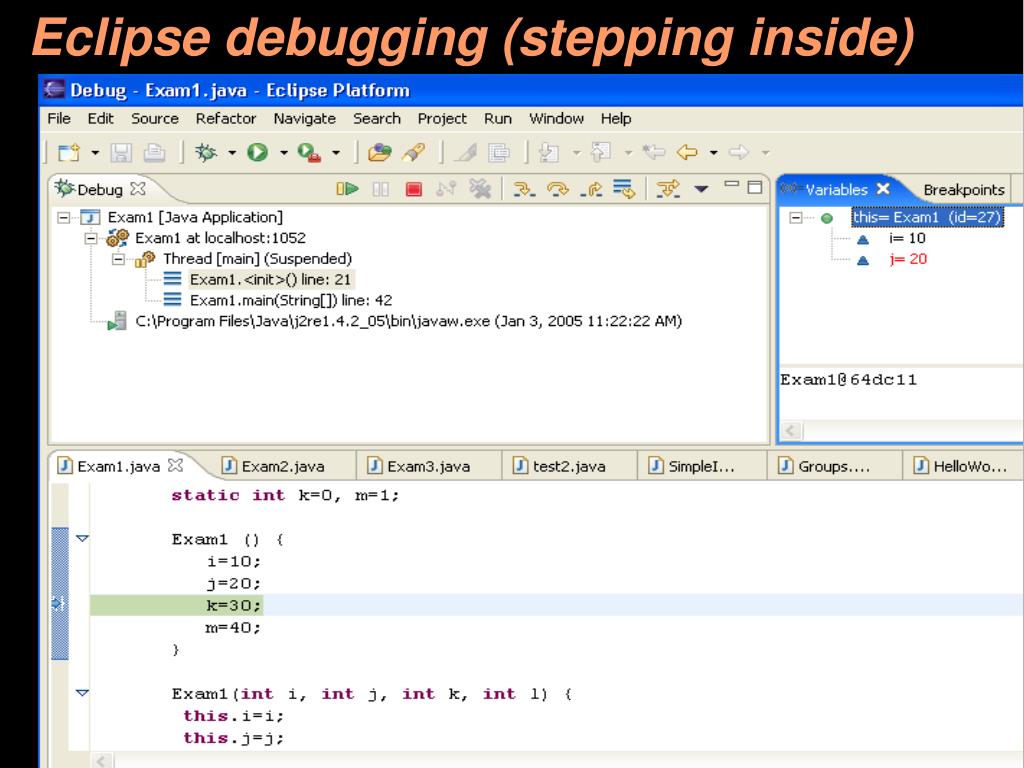The height and width of the screenshot is (768, 1024).
Task: Collapse the this= Exam1 variable node
Action: [x=795, y=217]
